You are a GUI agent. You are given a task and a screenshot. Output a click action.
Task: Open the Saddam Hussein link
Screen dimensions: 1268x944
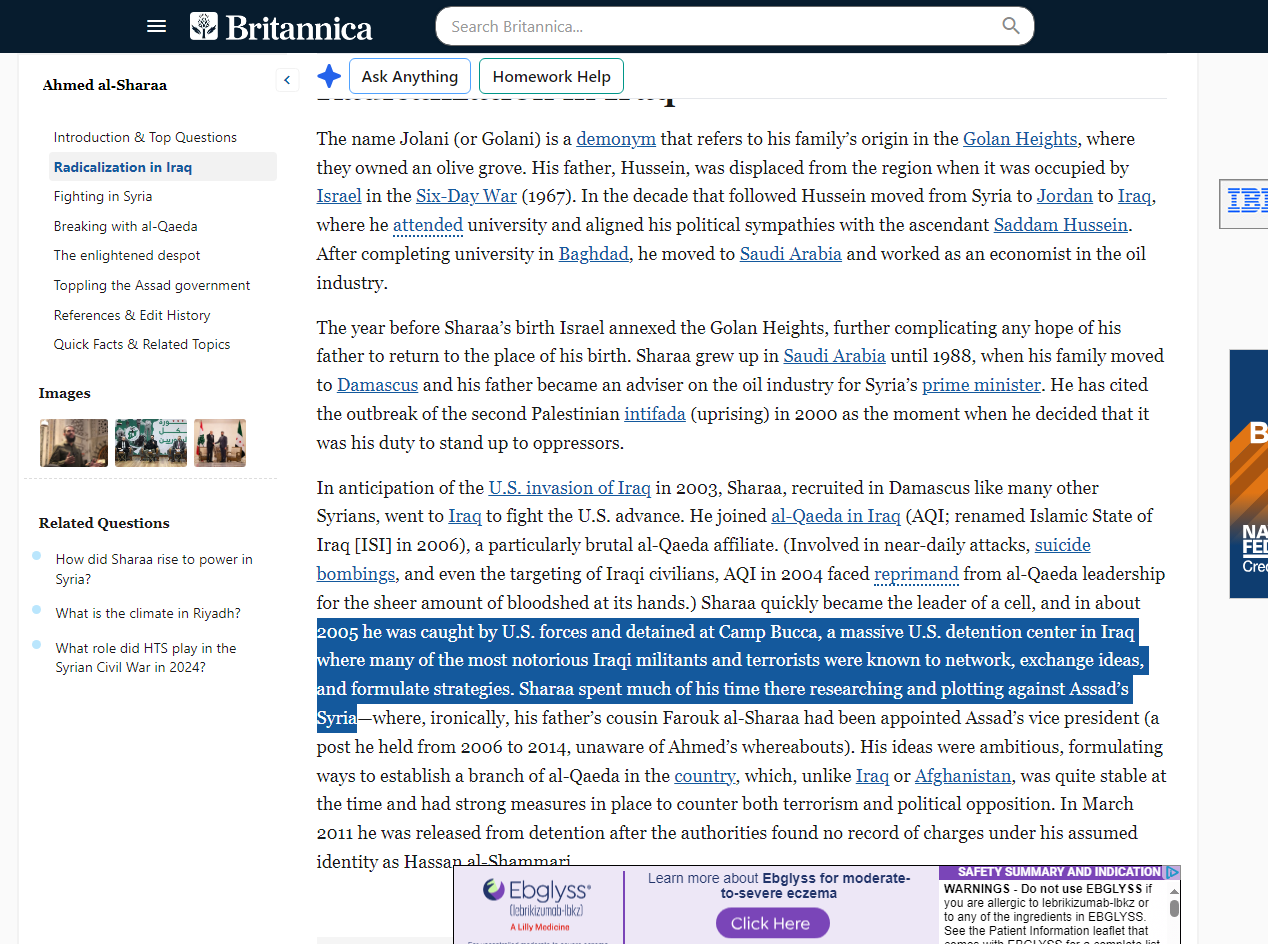[1061, 225]
